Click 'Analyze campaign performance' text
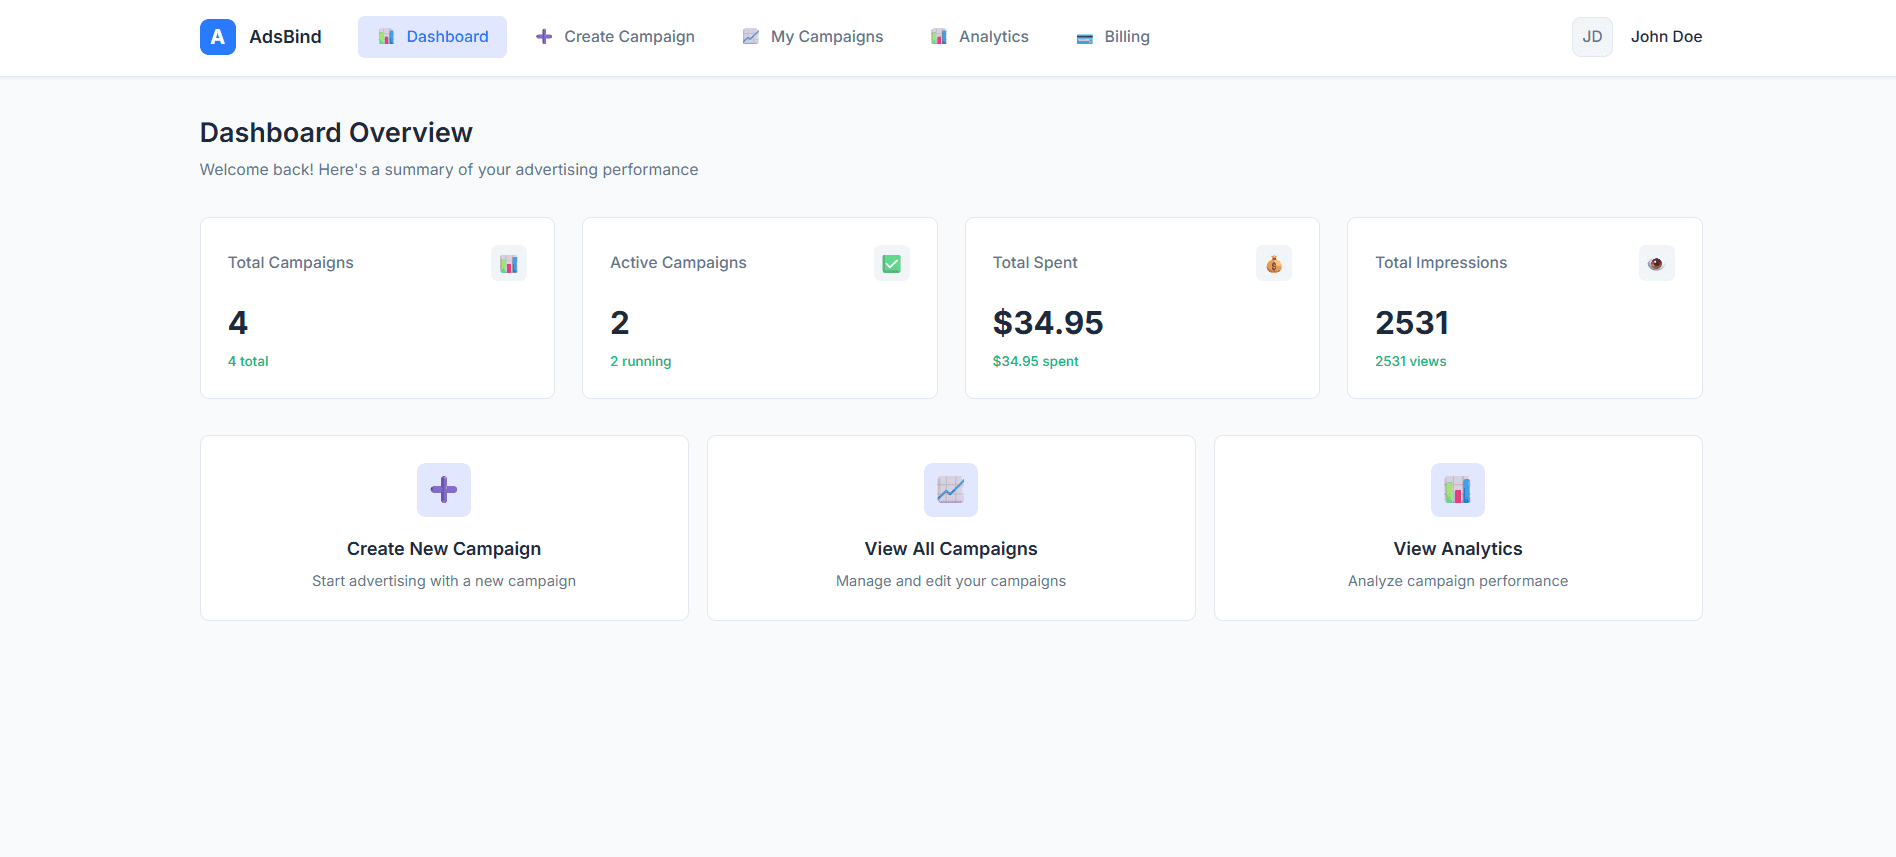The image size is (1896, 857). pyautogui.click(x=1458, y=581)
